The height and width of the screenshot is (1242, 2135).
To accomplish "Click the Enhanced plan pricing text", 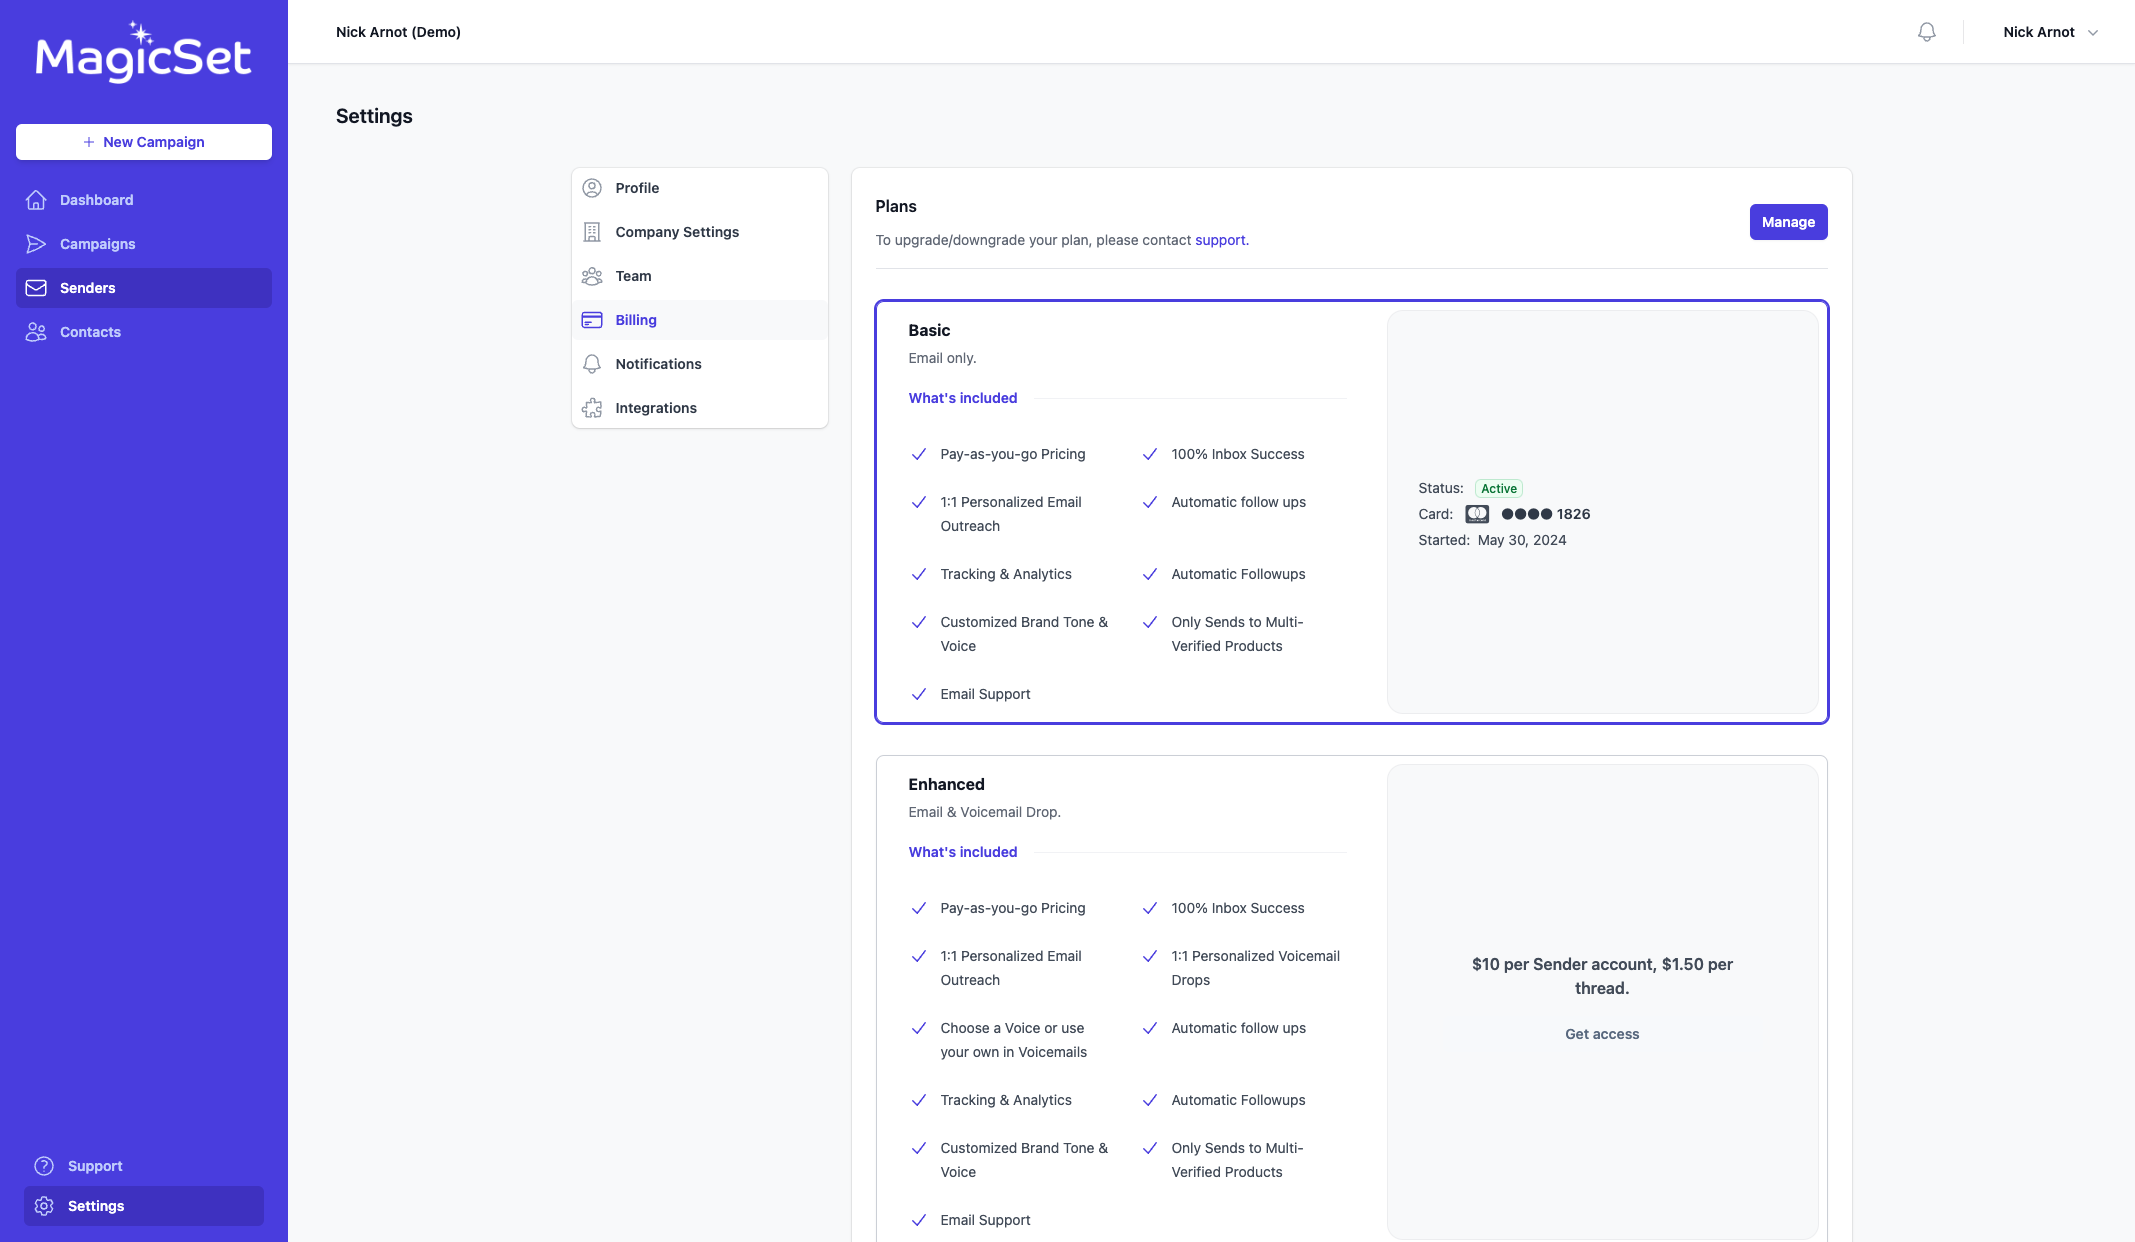I will pyautogui.click(x=1602, y=976).
